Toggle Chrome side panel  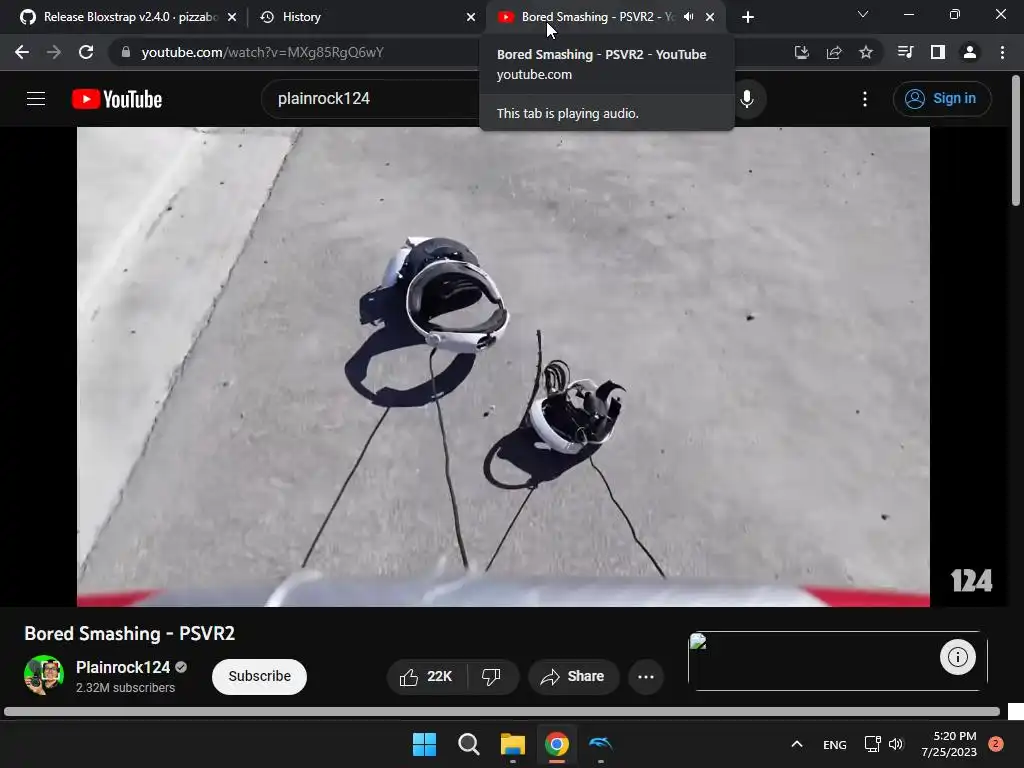[938, 52]
